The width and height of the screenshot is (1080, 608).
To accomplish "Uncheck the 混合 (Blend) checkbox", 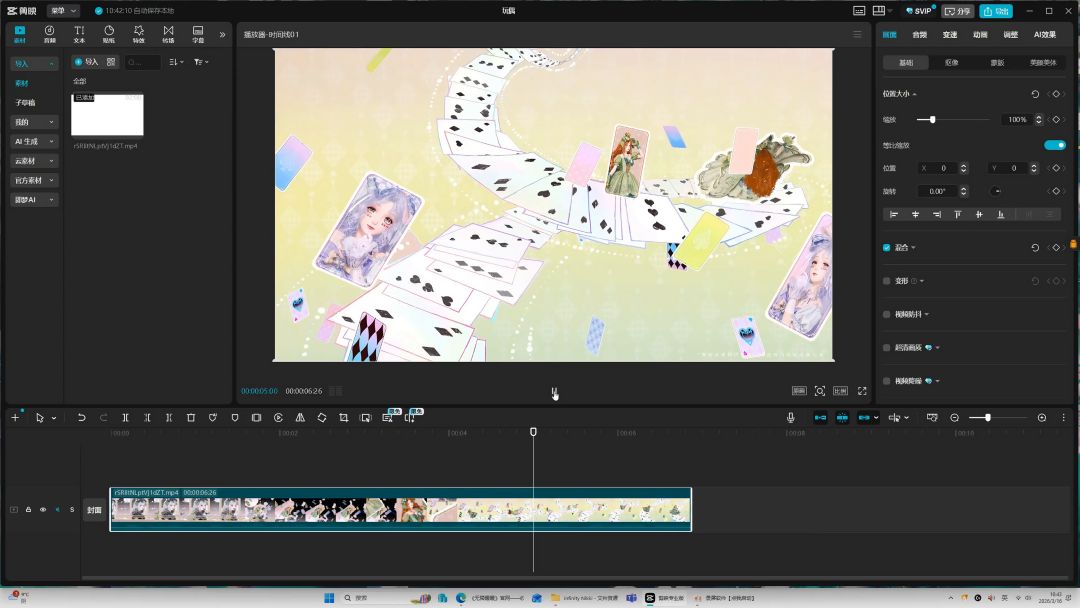I will [887, 247].
